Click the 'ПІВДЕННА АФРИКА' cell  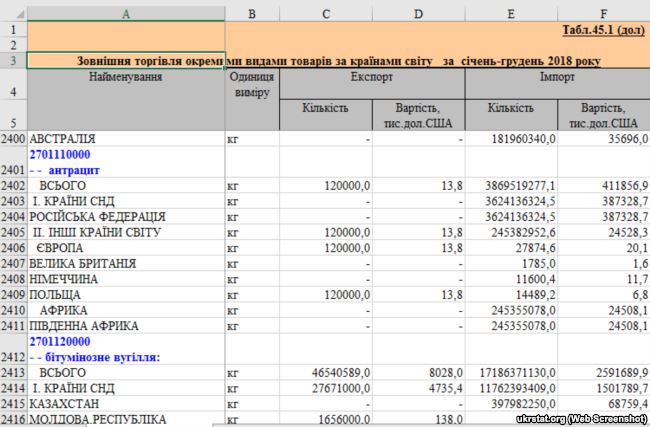[126, 326]
